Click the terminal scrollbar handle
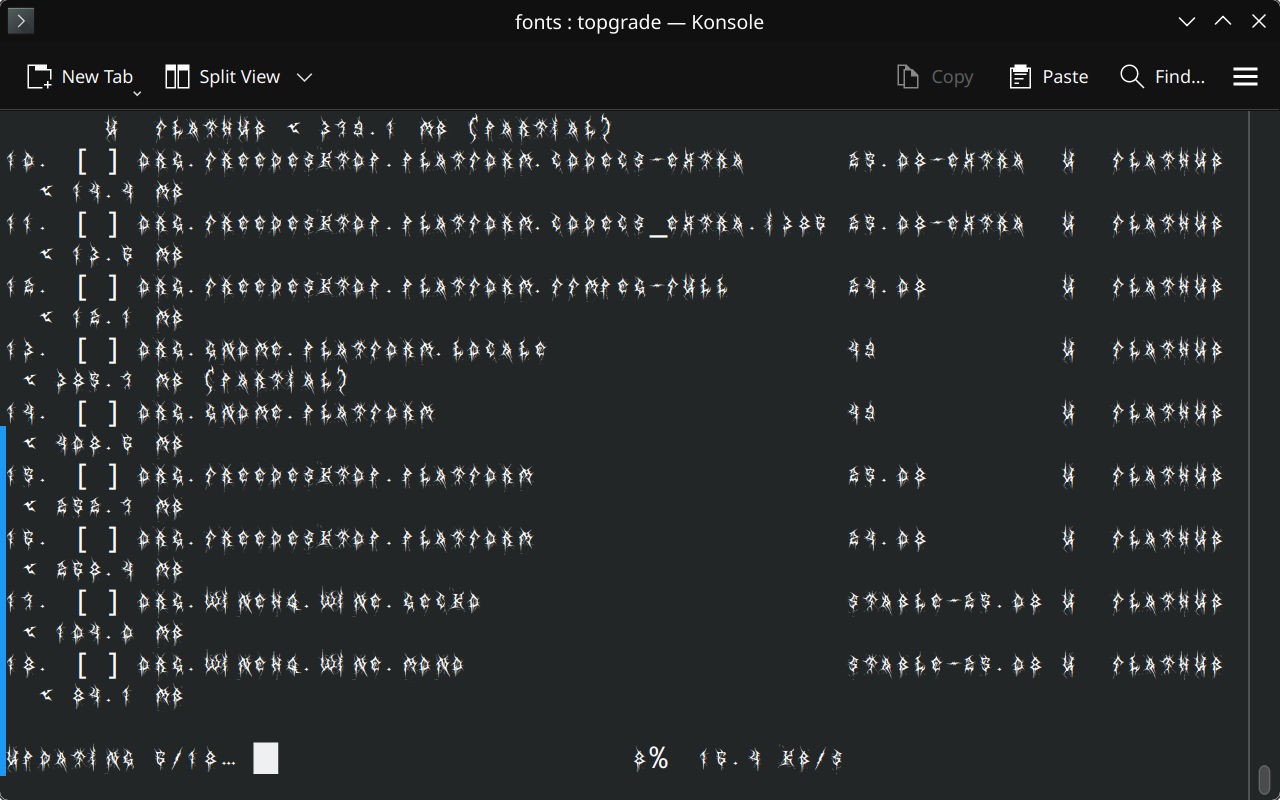Screen dimensions: 1280x800 (x=1264, y=778)
